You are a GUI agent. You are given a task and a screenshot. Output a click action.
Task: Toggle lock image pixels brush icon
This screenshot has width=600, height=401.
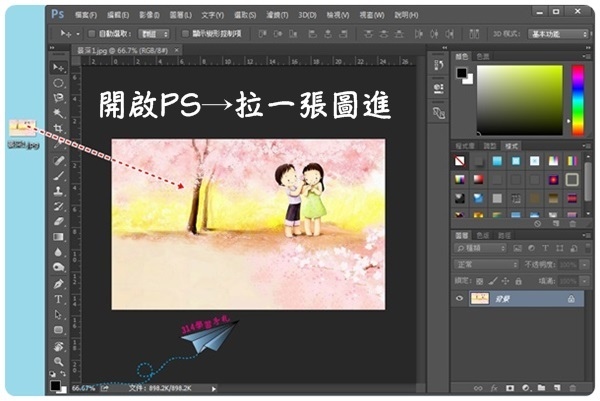tap(493, 281)
